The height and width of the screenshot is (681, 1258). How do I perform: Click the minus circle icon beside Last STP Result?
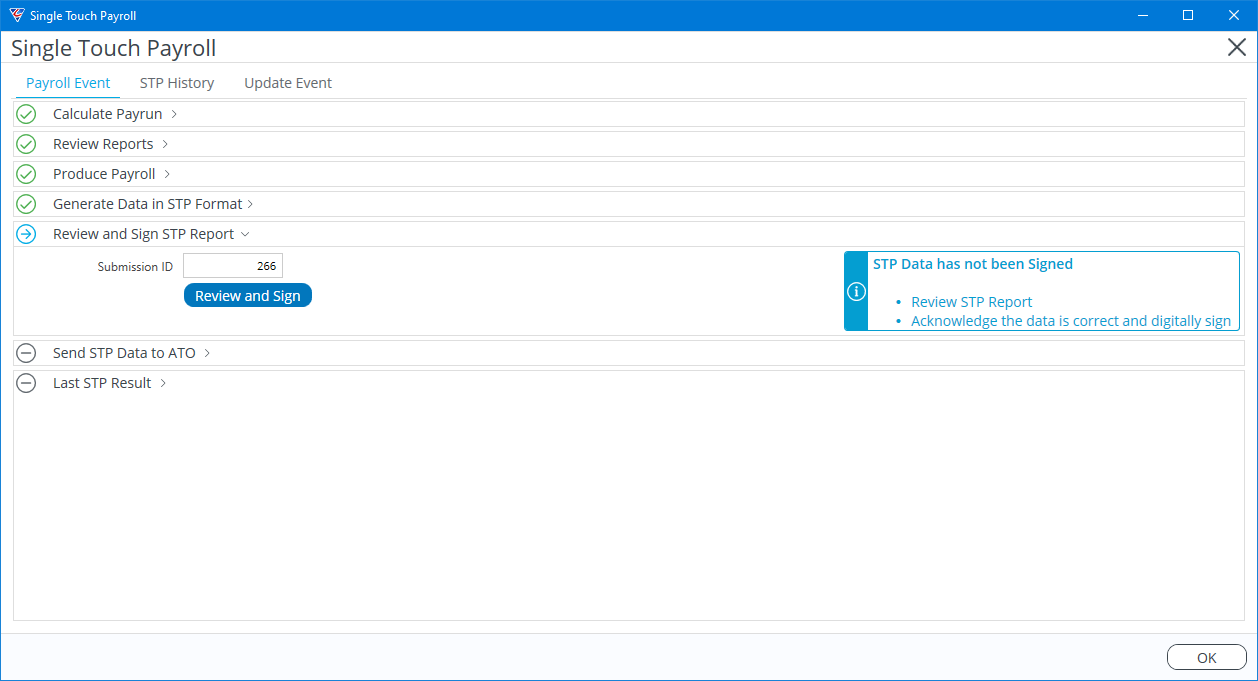point(26,383)
